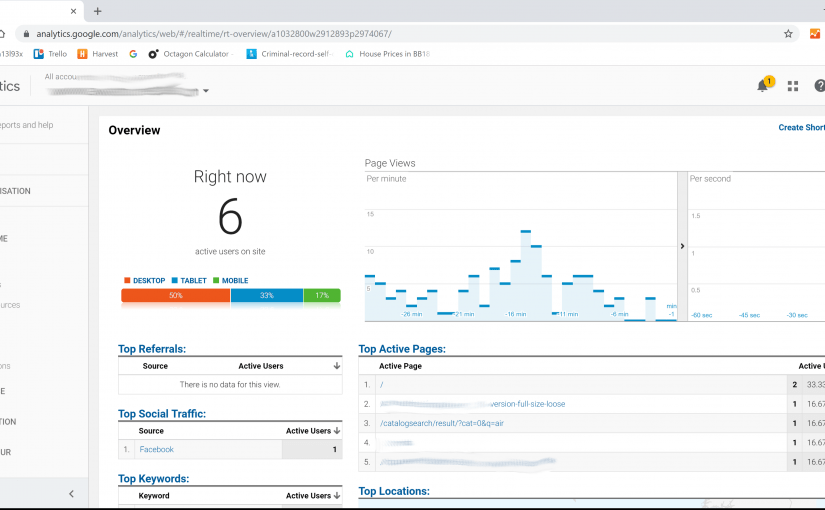Open the /catalogsearch/result active page link

coord(435,423)
